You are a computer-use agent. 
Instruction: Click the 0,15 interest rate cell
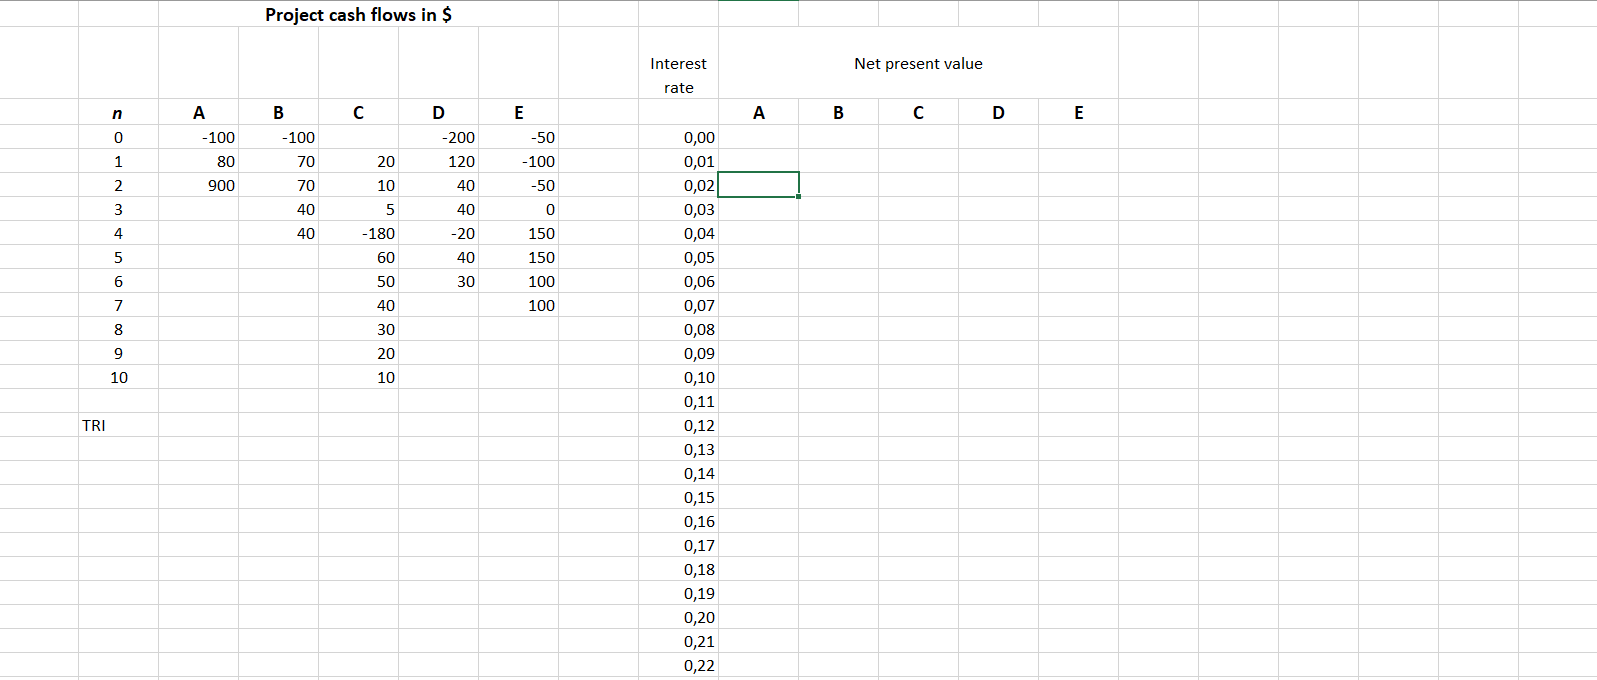pos(678,497)
